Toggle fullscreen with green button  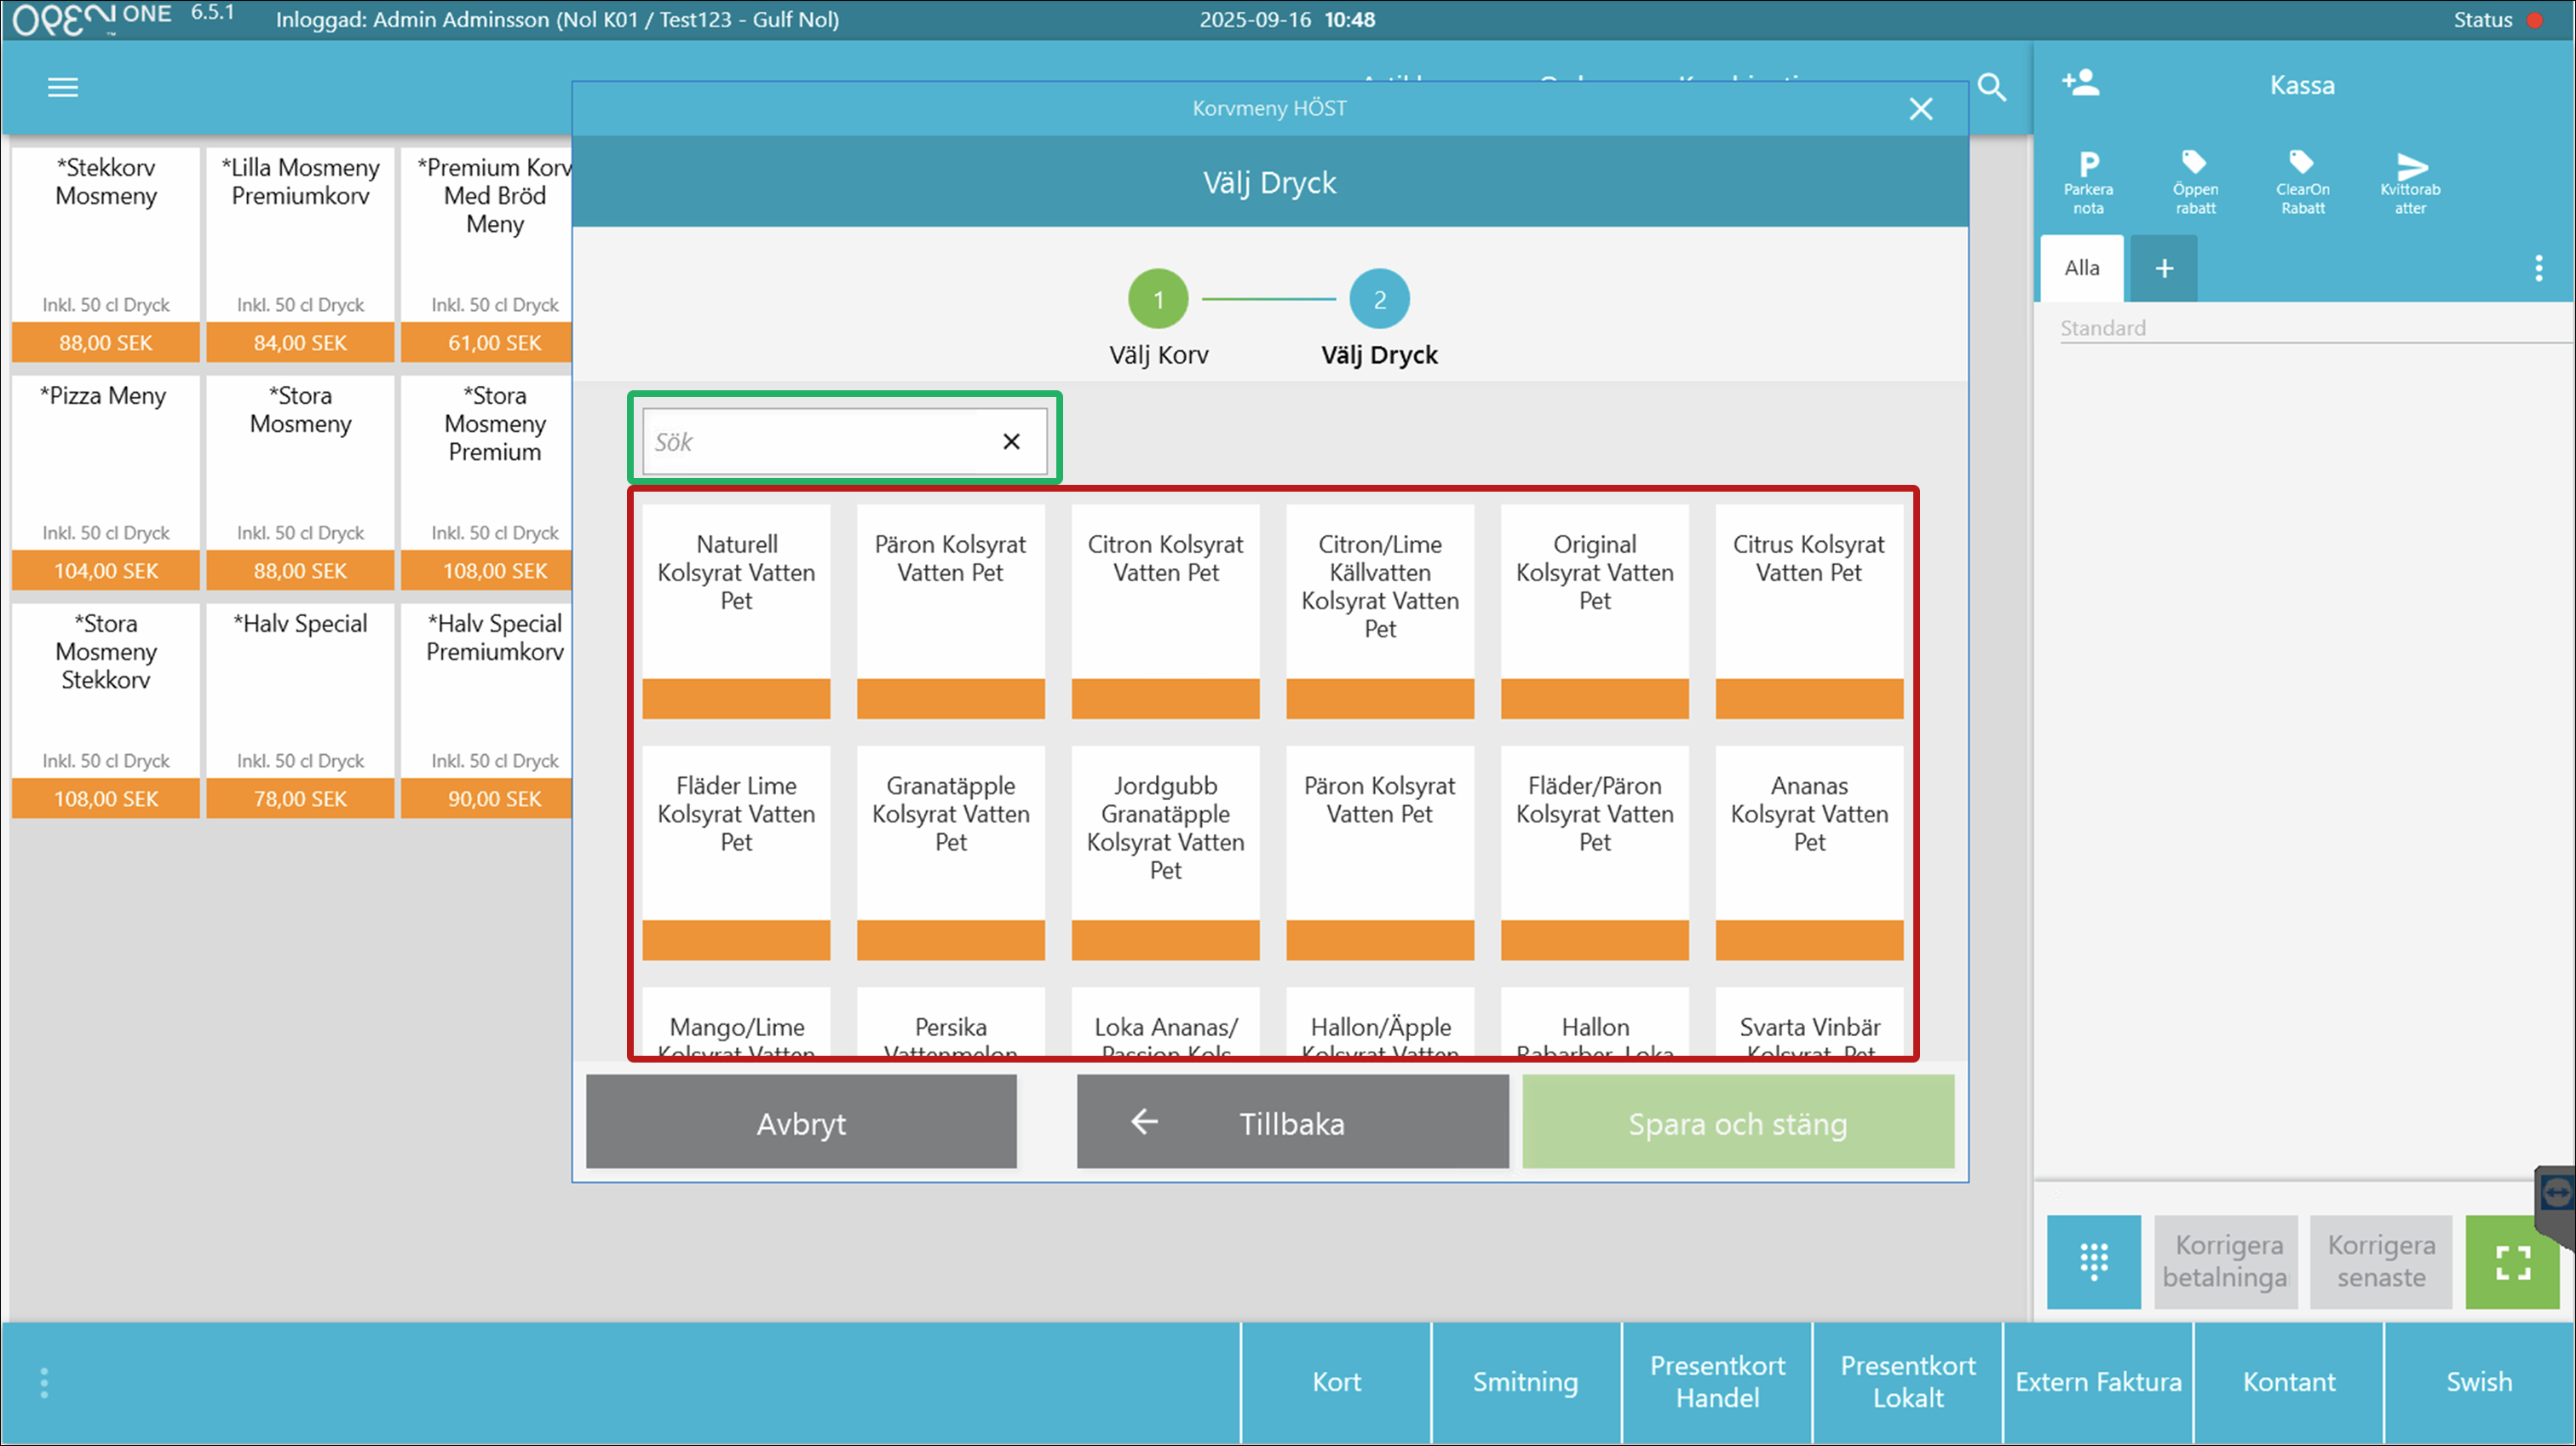click(x=2512, y=1261)
